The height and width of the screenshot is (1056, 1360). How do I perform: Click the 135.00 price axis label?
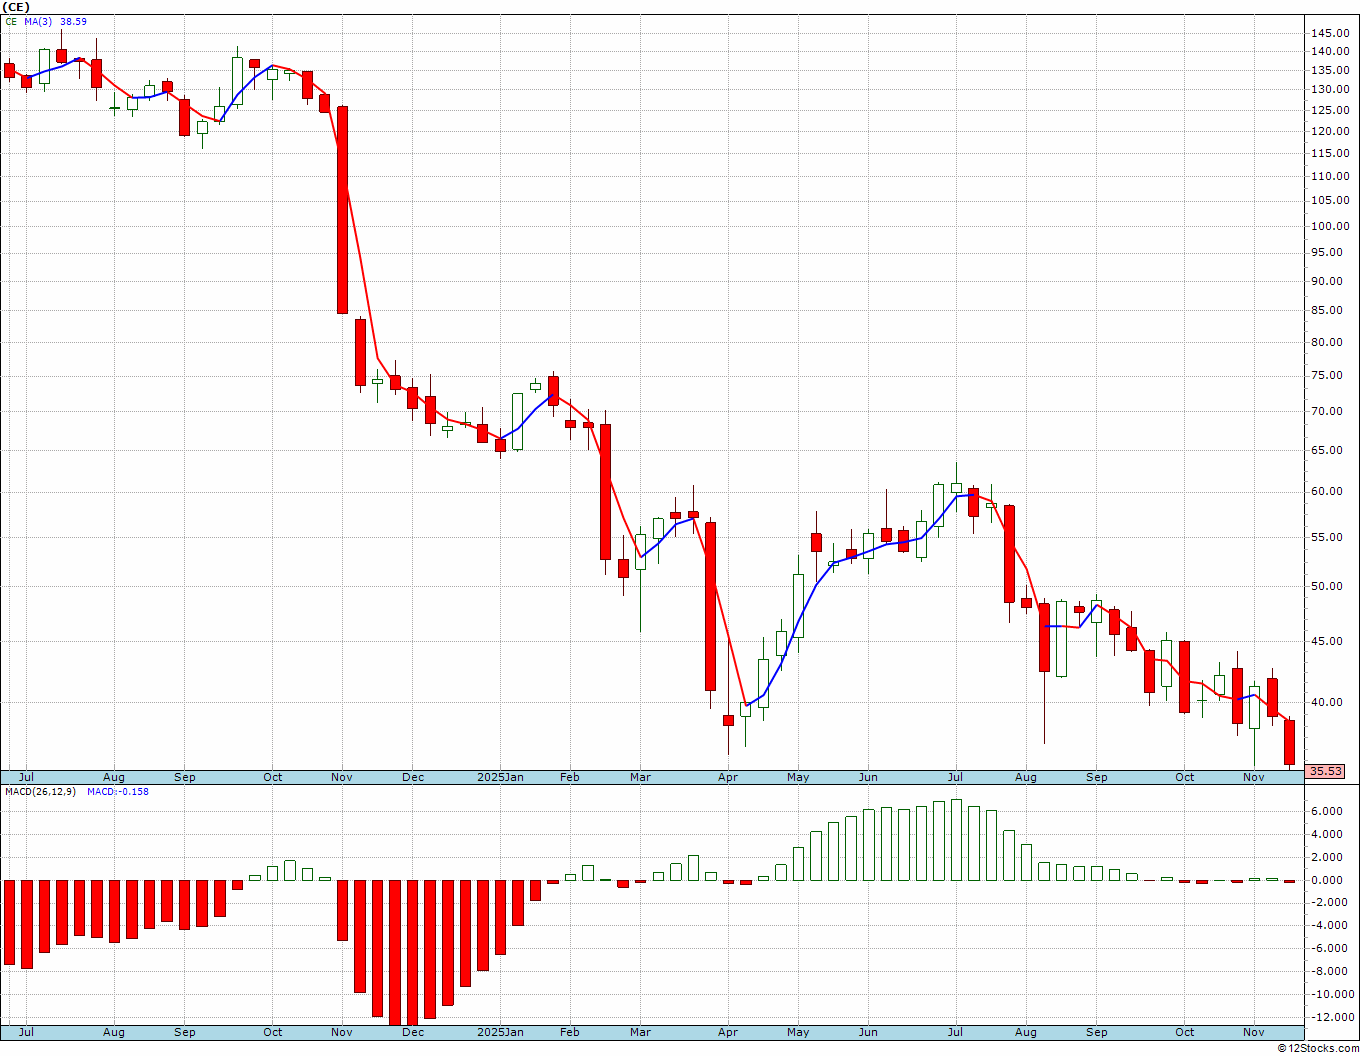1330,70
